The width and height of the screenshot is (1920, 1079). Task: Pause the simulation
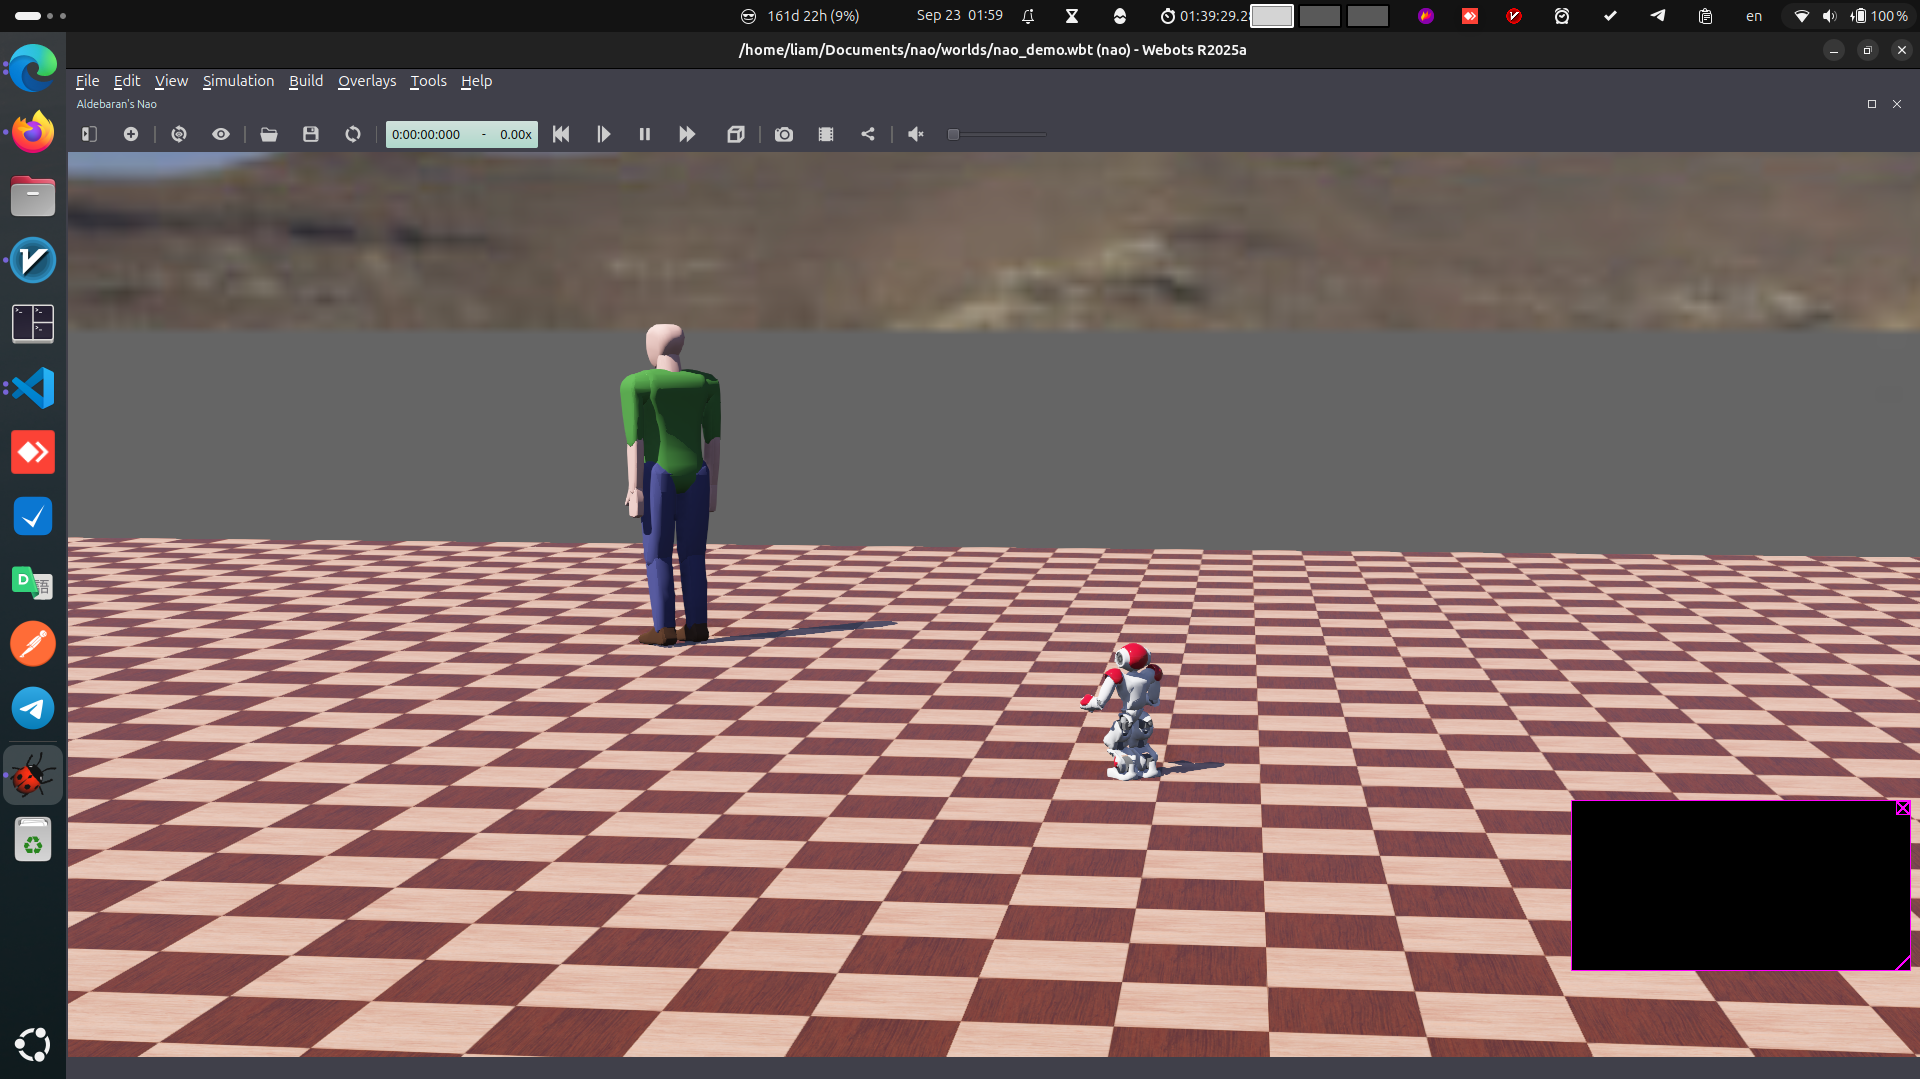(x=645, y=134)
